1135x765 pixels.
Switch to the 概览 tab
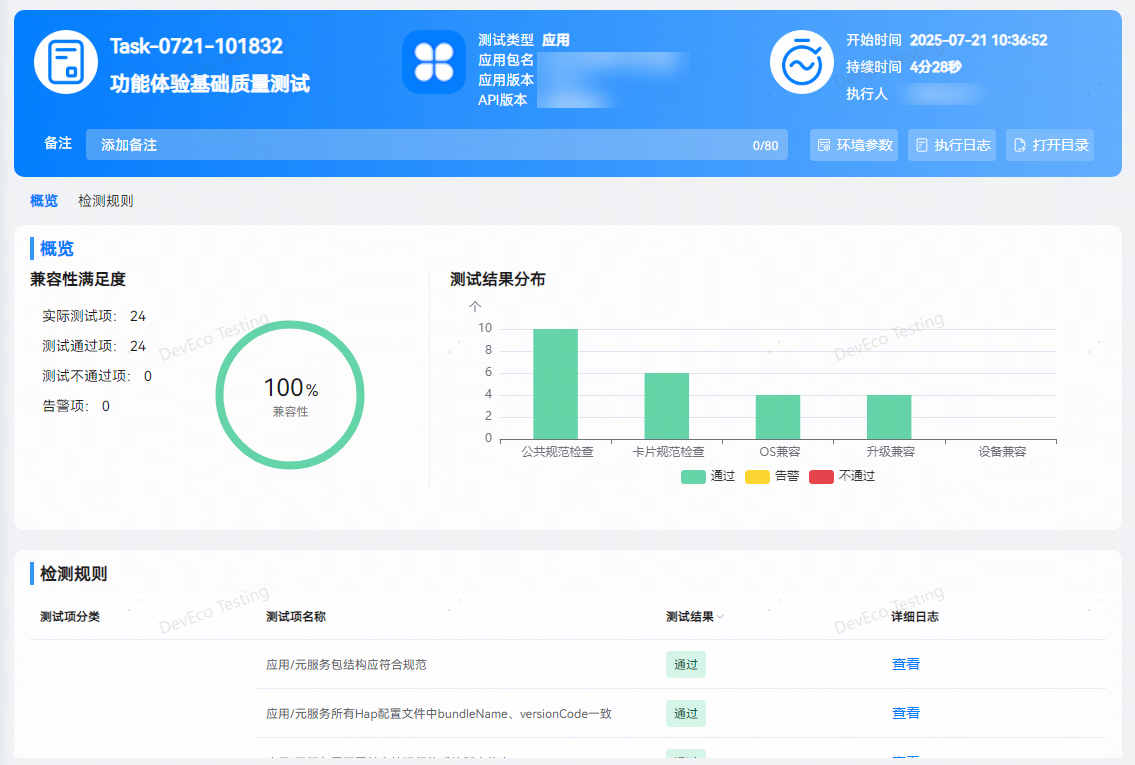coord(44,201)
